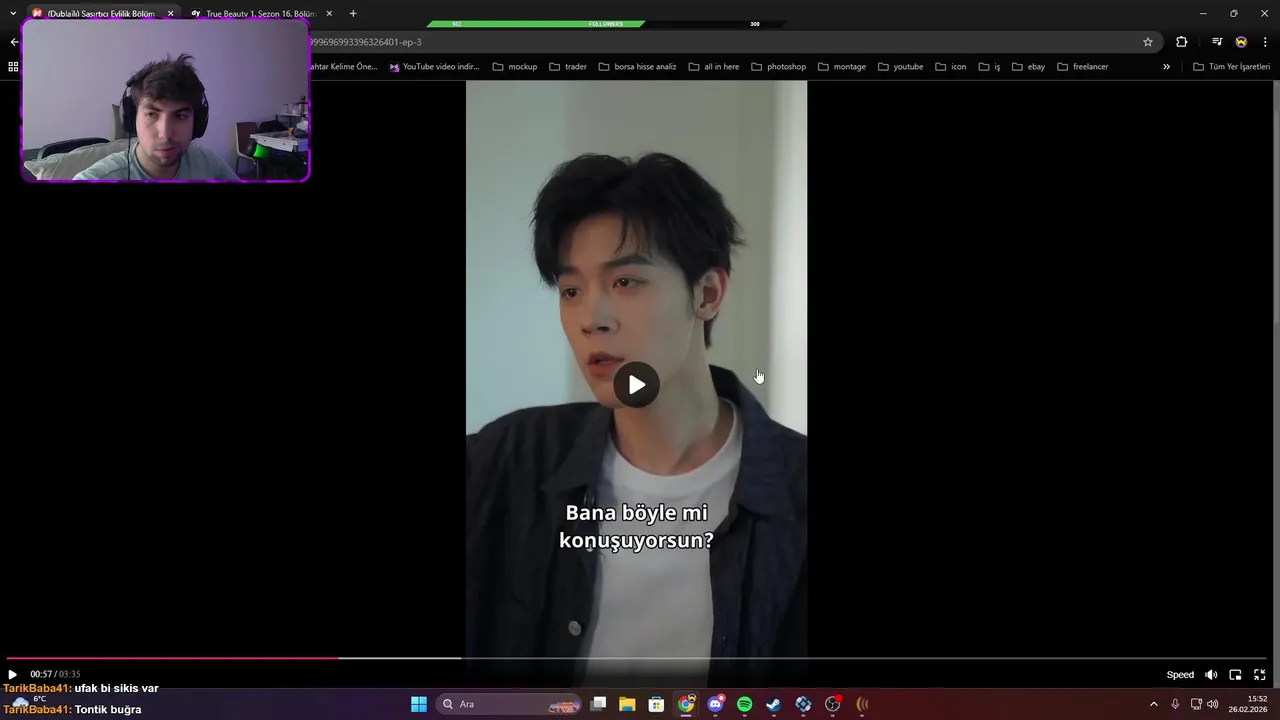Click the play icon beside 00:57 timestamp
This screenshot has width=1280, height=720.
click(12, 675)
